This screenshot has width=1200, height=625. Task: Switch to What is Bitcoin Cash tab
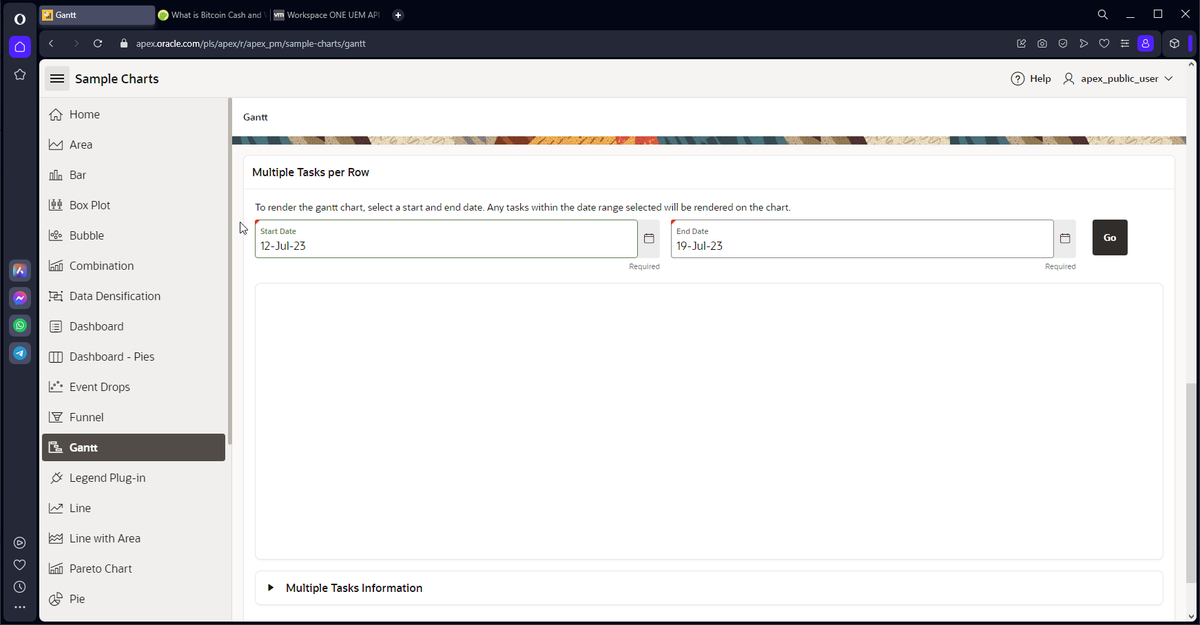click(210, 15)
